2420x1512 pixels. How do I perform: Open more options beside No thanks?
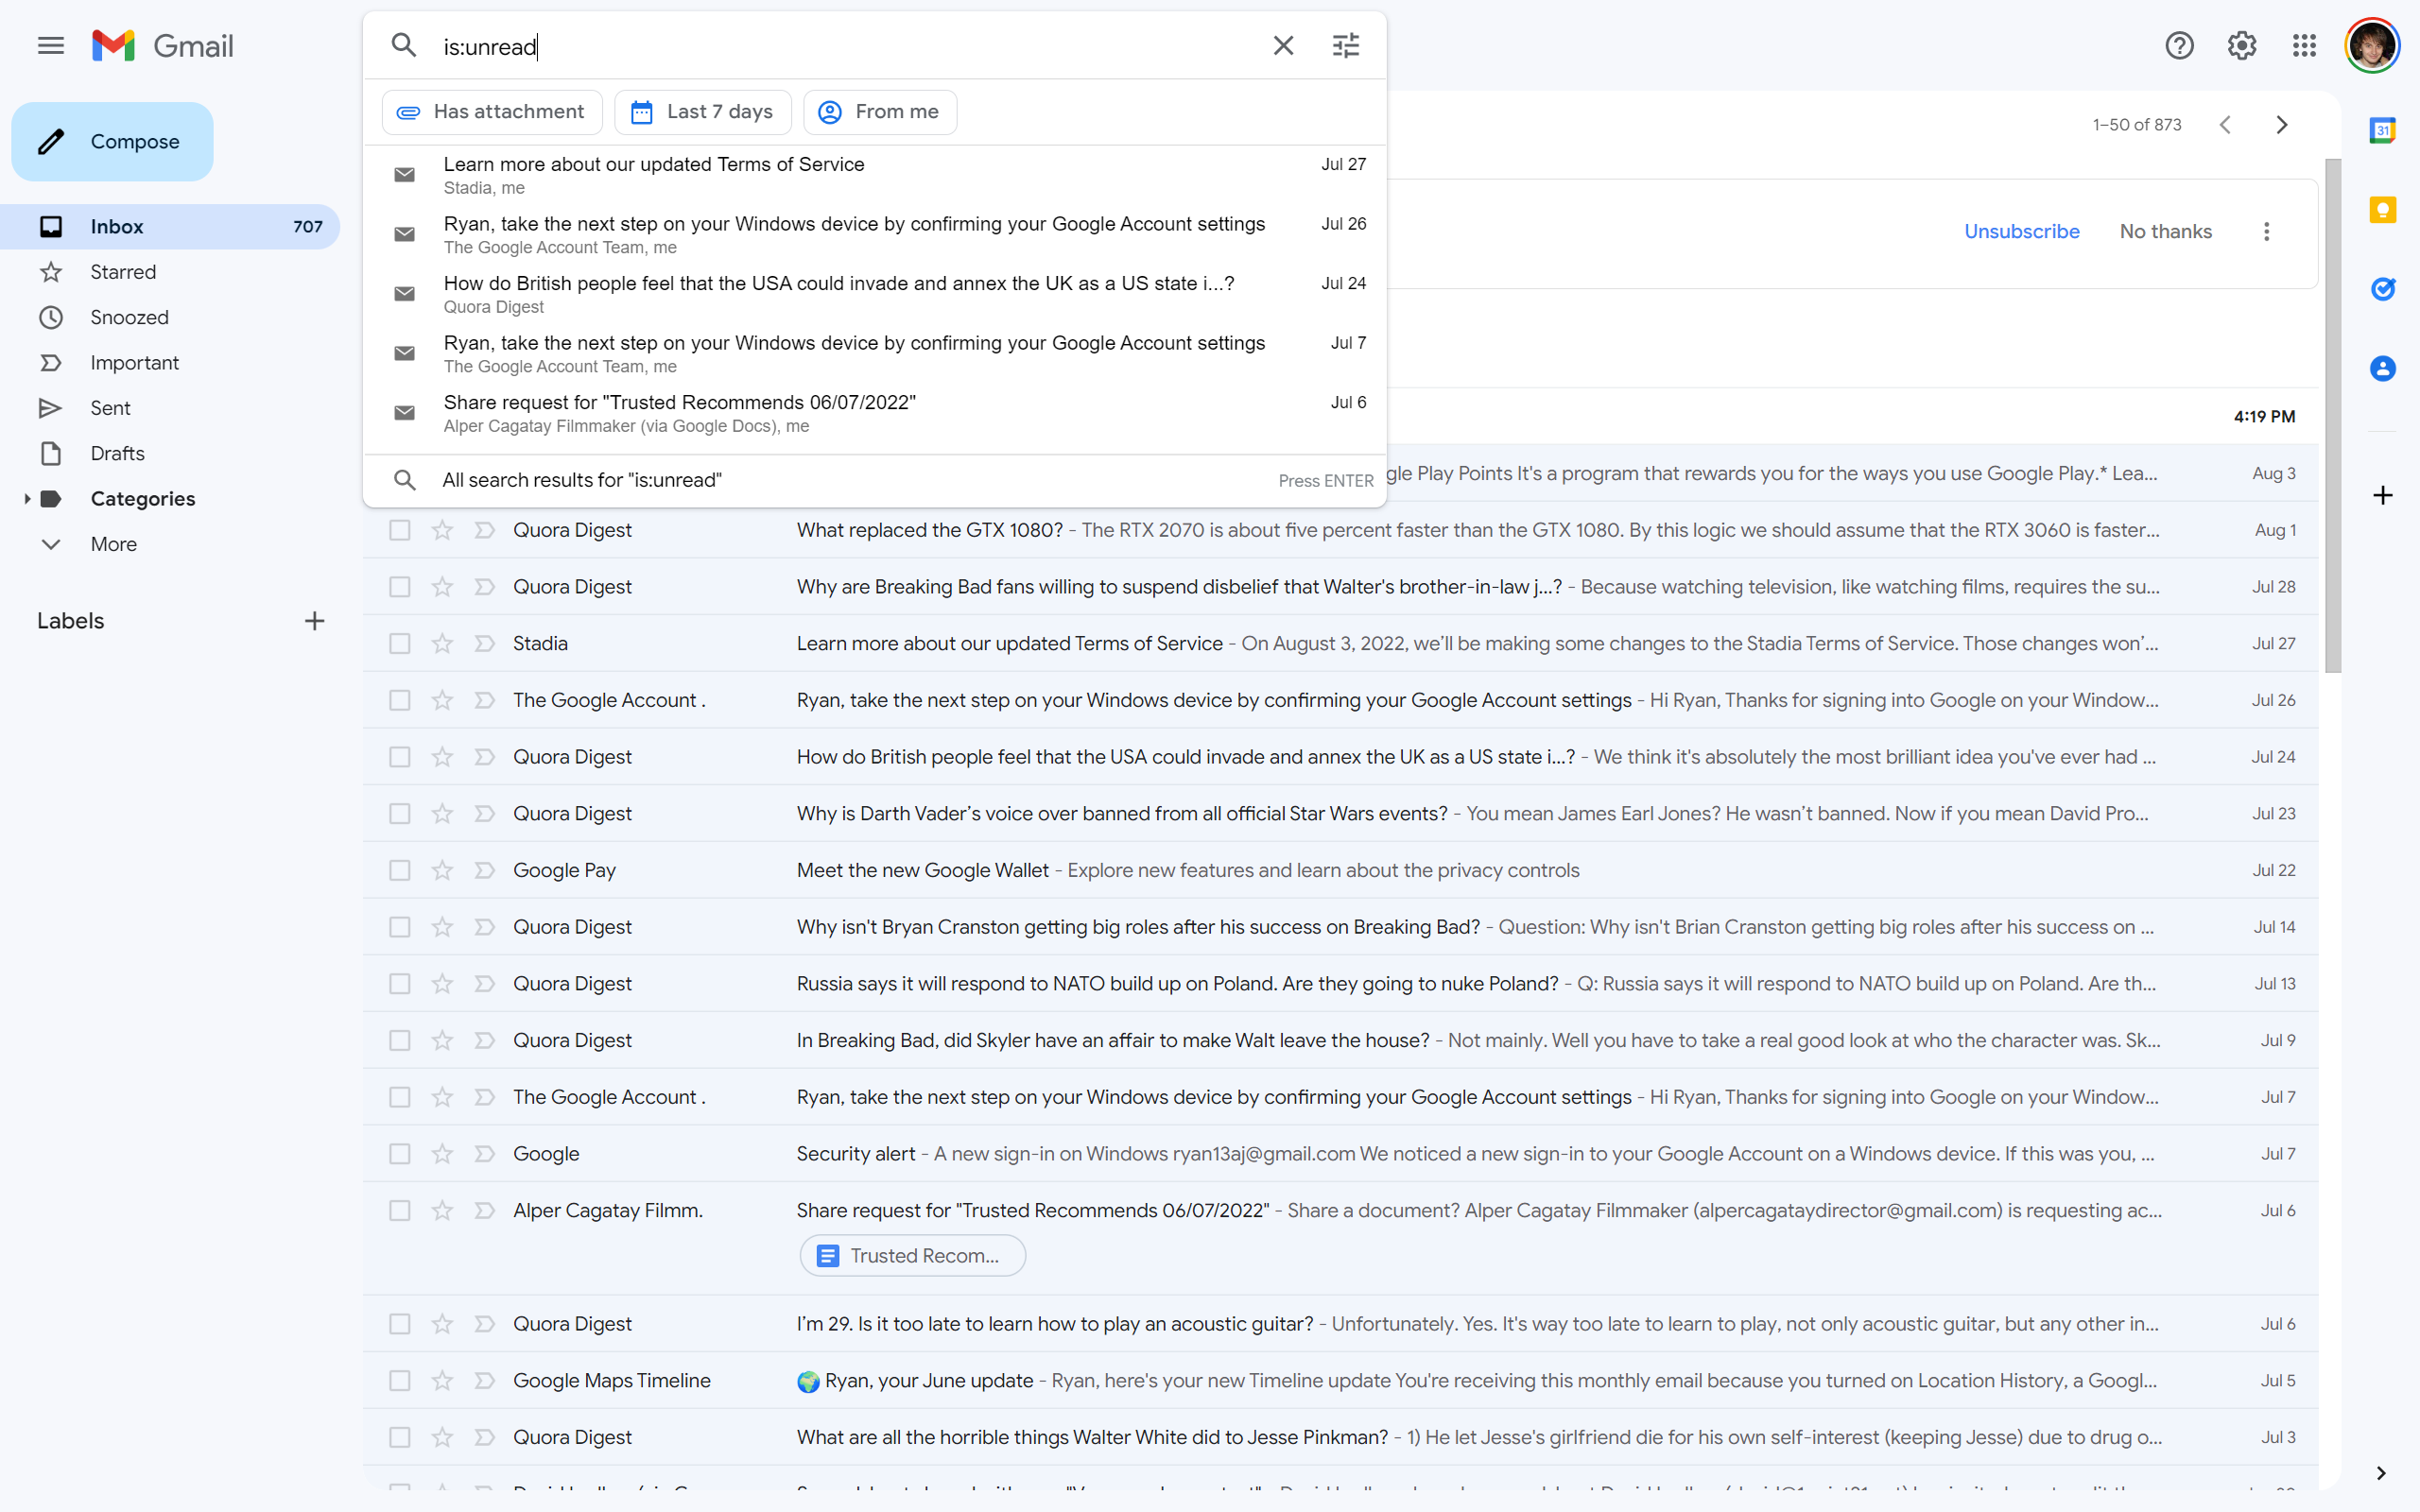tap(2266, 232)
